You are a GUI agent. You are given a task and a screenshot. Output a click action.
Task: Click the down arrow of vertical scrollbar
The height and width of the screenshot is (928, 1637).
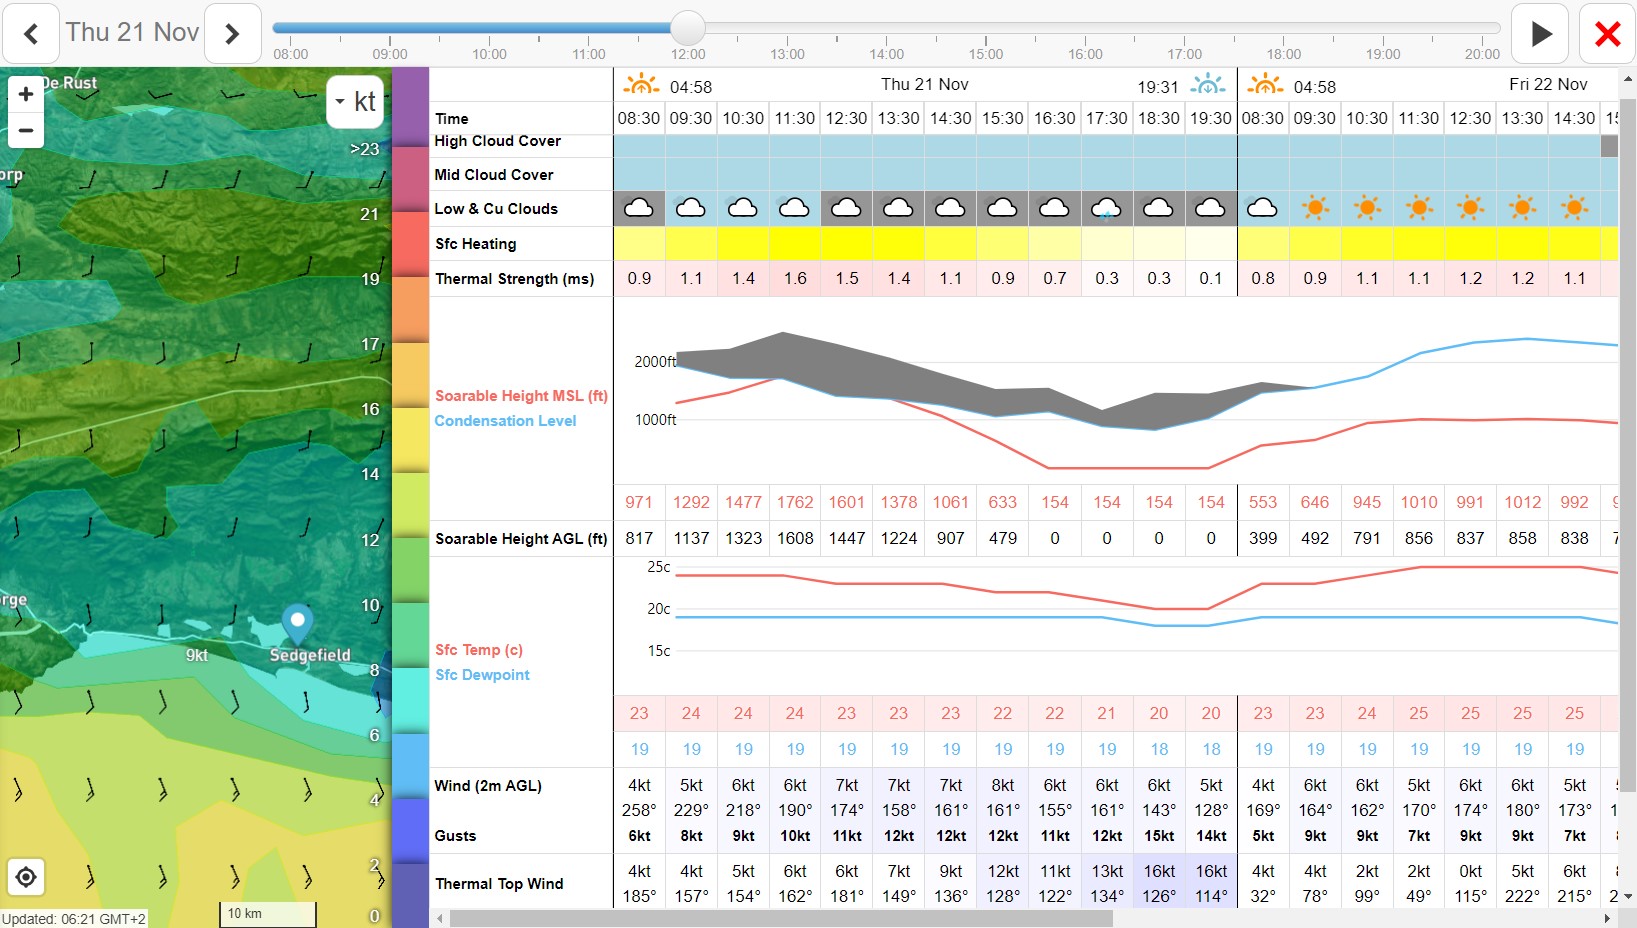click(x=1628, y=897)
